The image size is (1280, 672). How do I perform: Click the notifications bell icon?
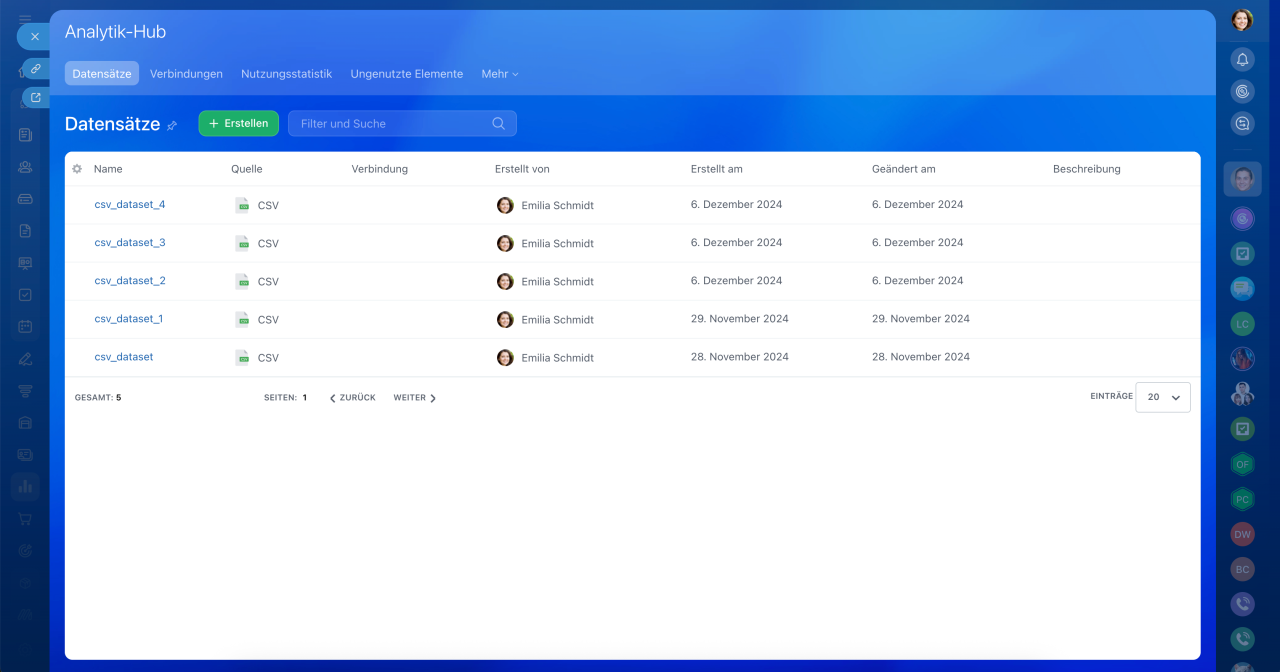tap(1242, 59)
